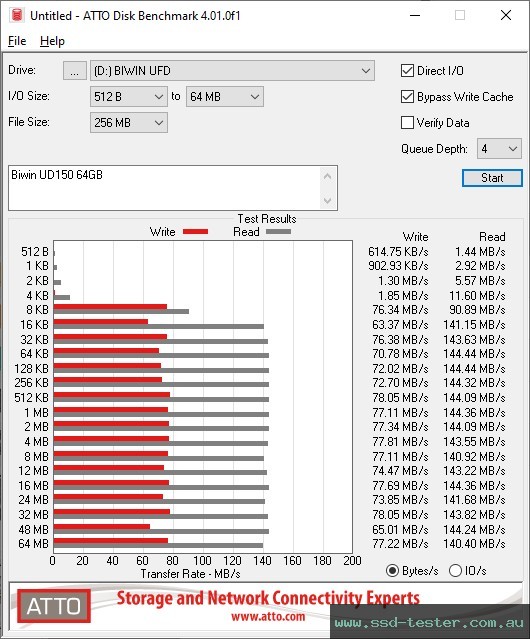Click the 11.60 MB/s read value

click(x=477, y=295)
